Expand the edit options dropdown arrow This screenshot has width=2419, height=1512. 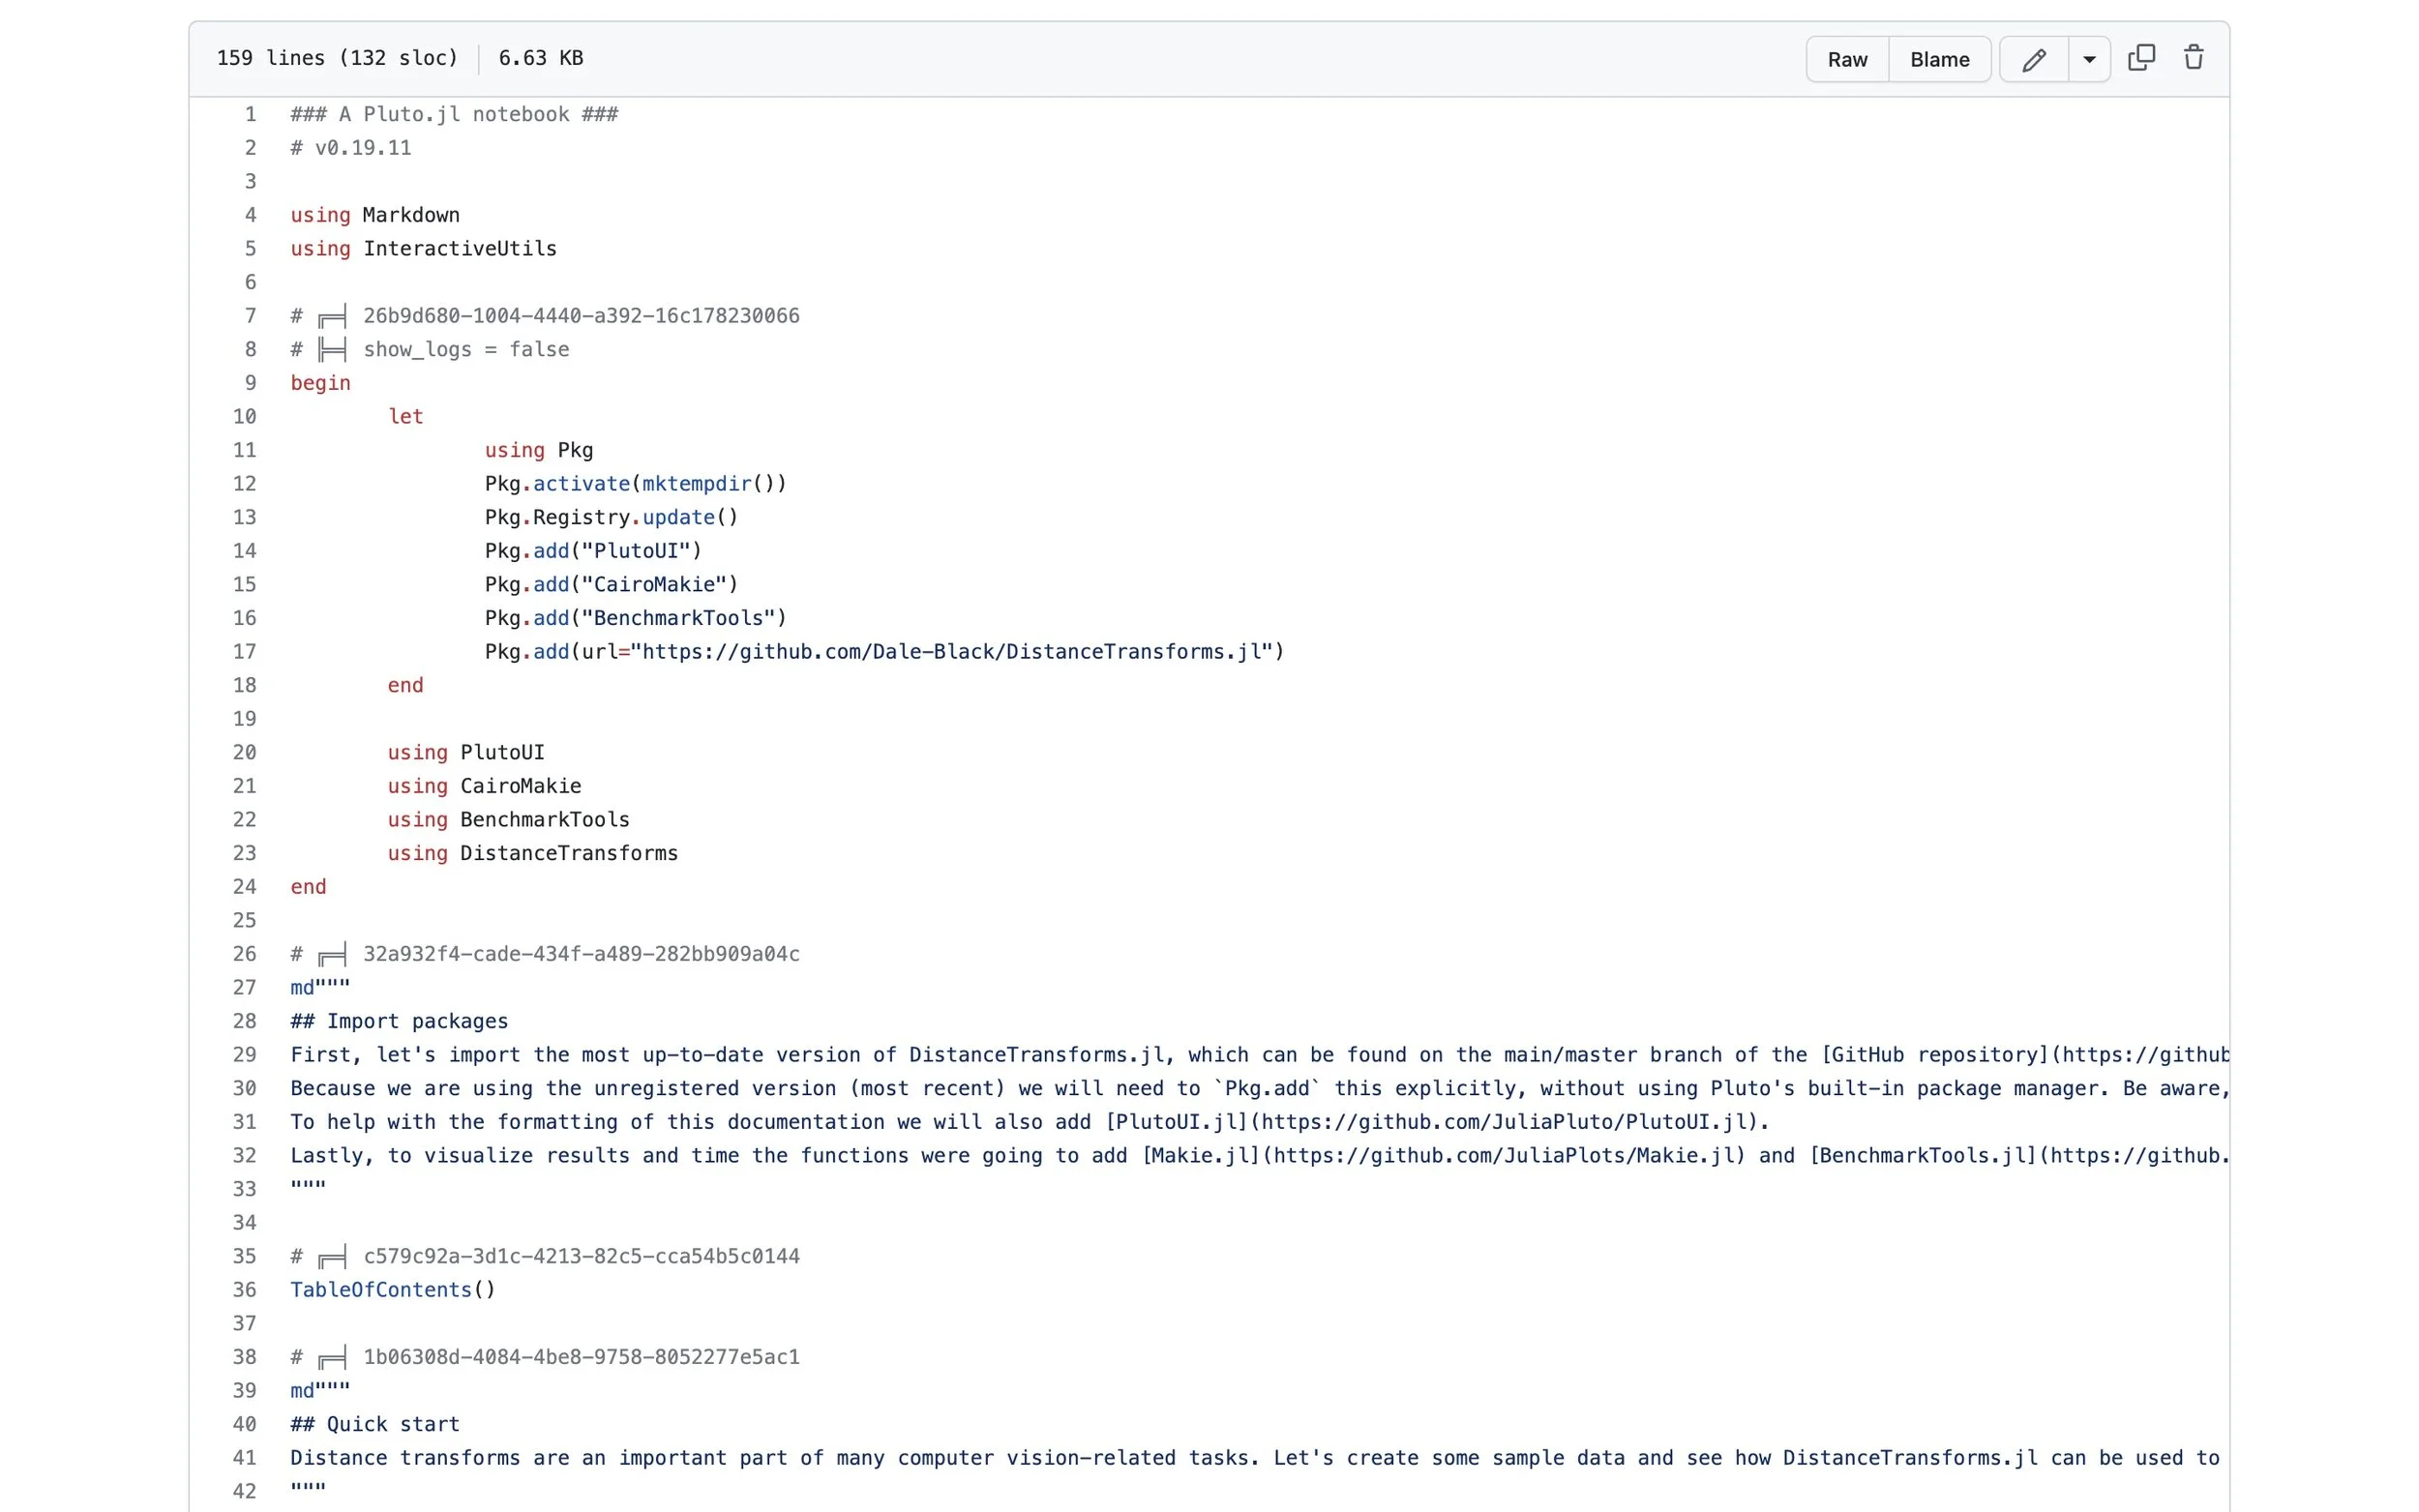pyautogui.click(x=2088, y=59)
